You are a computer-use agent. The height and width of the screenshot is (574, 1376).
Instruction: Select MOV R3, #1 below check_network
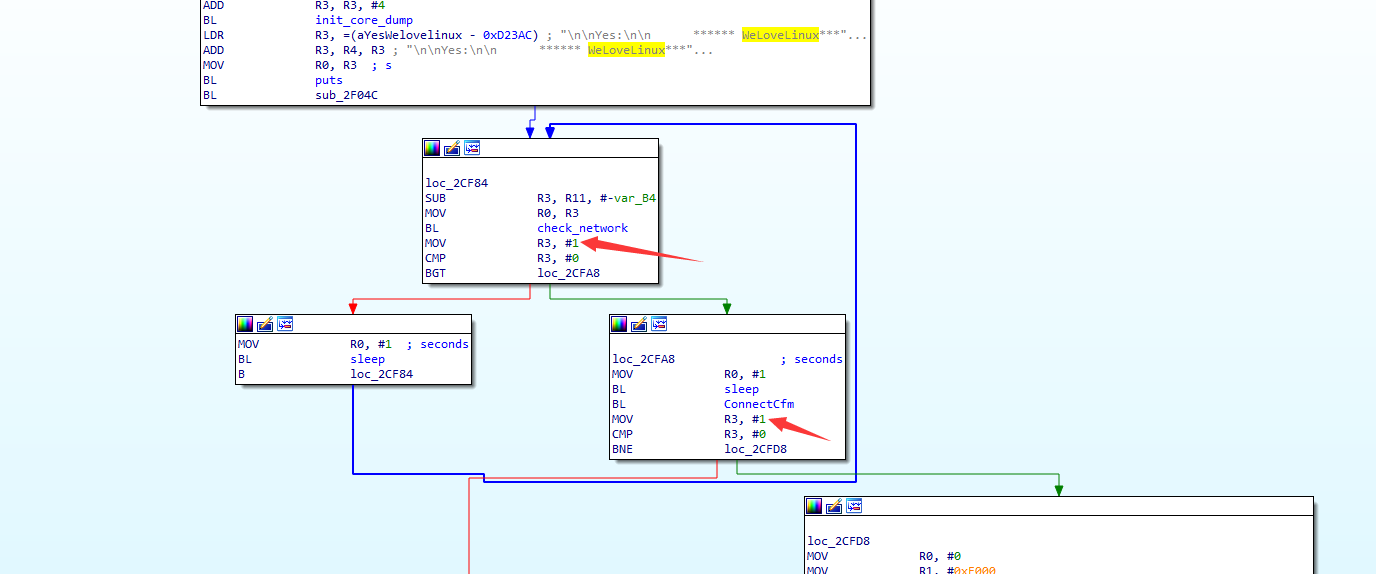(502, 243)
